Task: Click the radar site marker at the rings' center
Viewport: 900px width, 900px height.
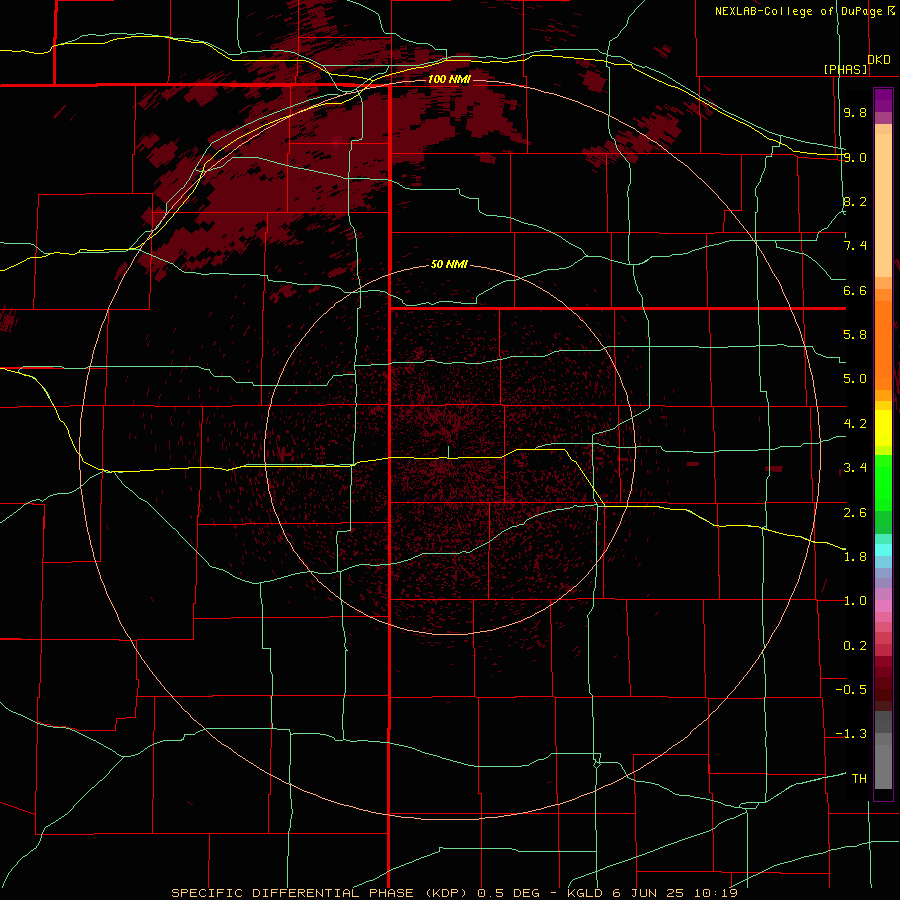Action: 449,452
